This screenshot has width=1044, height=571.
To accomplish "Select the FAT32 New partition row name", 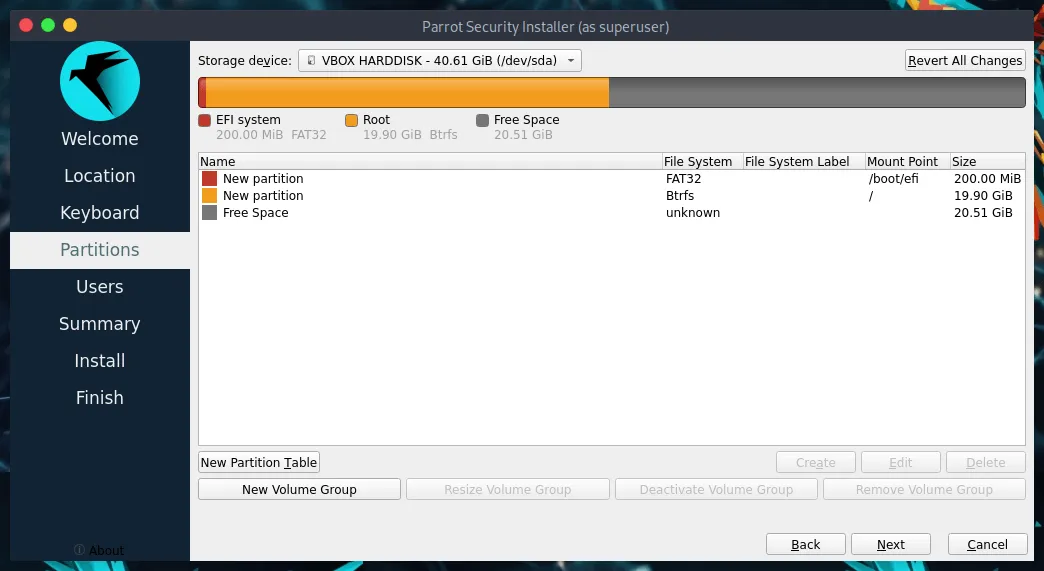I will pos(263,178).
